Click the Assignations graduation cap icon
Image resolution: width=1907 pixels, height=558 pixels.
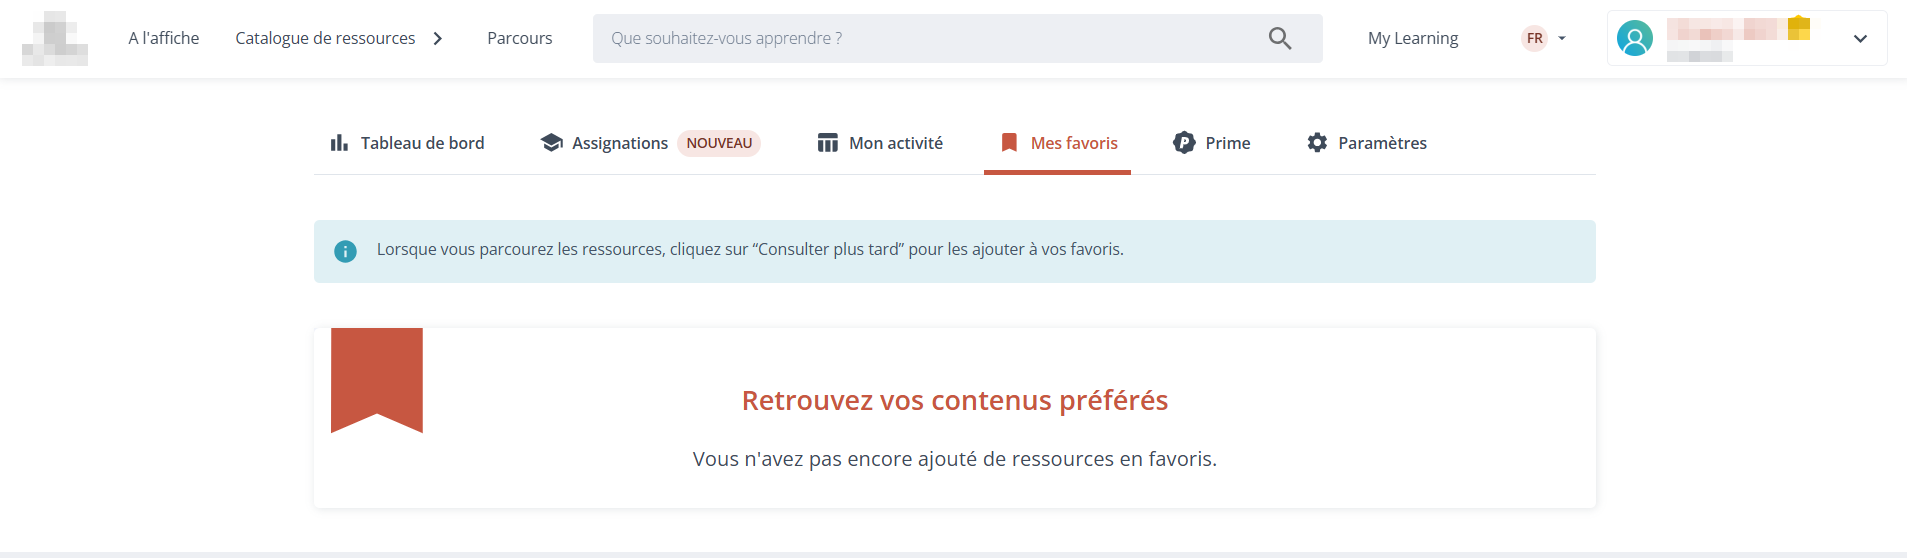coord(551,143)
